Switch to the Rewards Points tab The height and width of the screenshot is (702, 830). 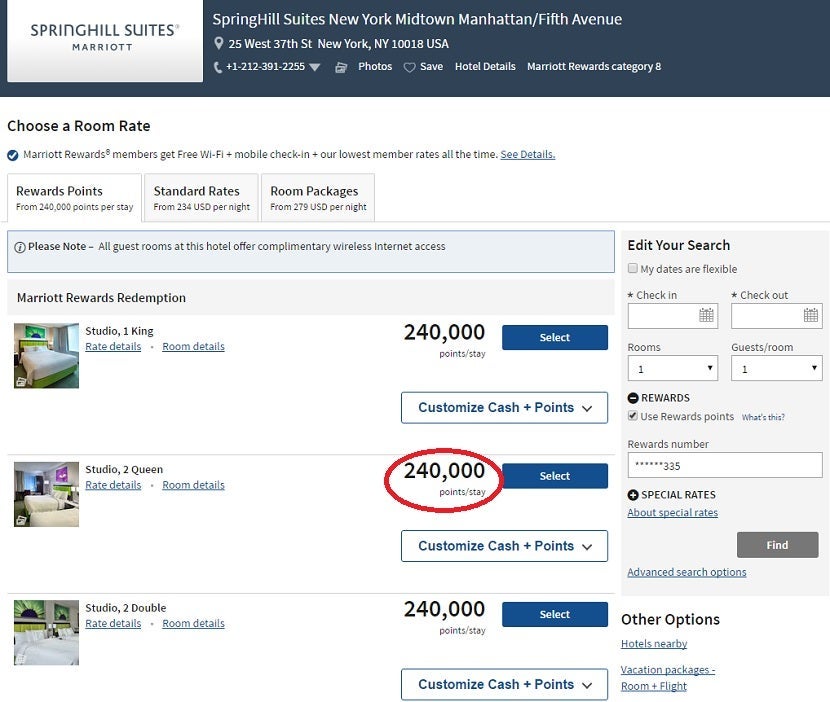(75, 197)
